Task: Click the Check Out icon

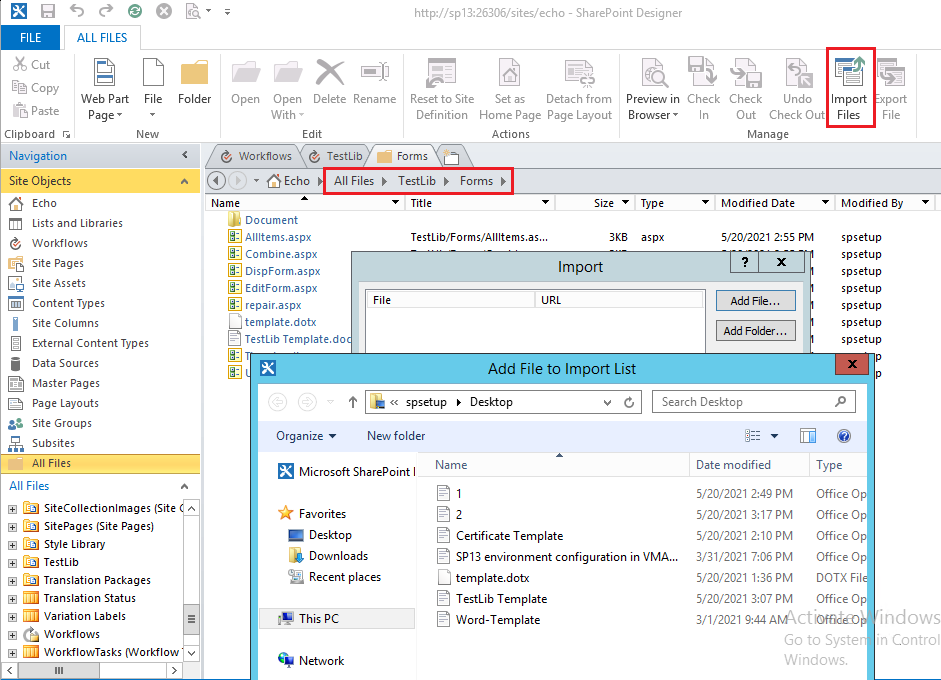Action: tap(745, 73)
